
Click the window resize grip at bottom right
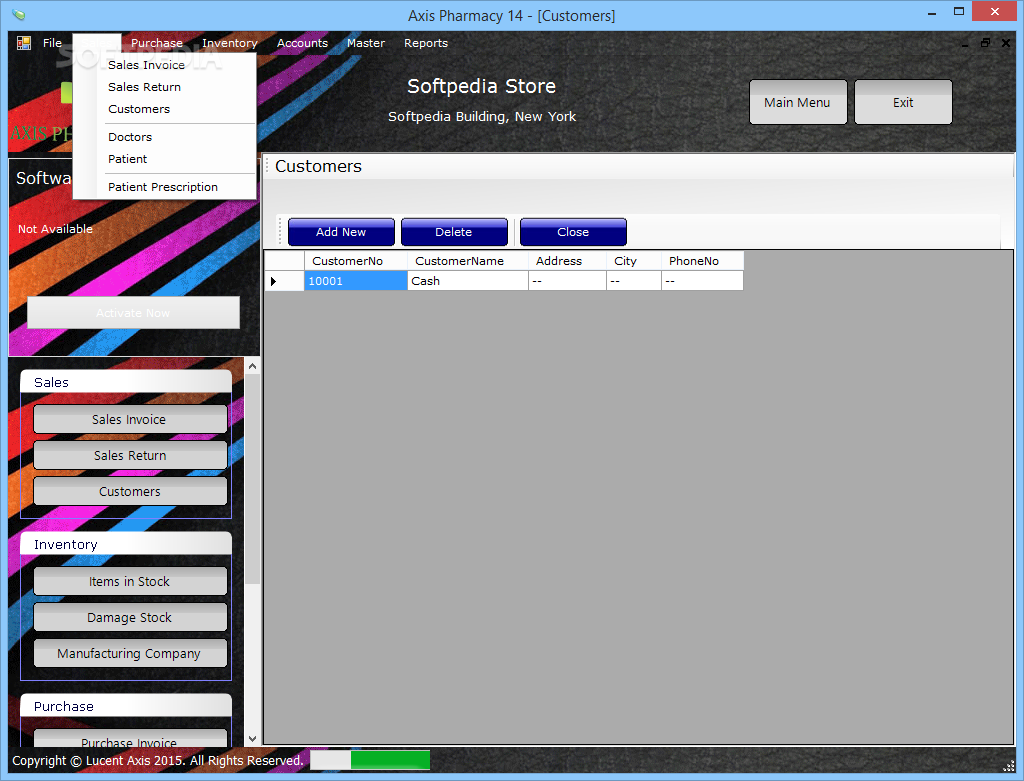(1009, 765)
